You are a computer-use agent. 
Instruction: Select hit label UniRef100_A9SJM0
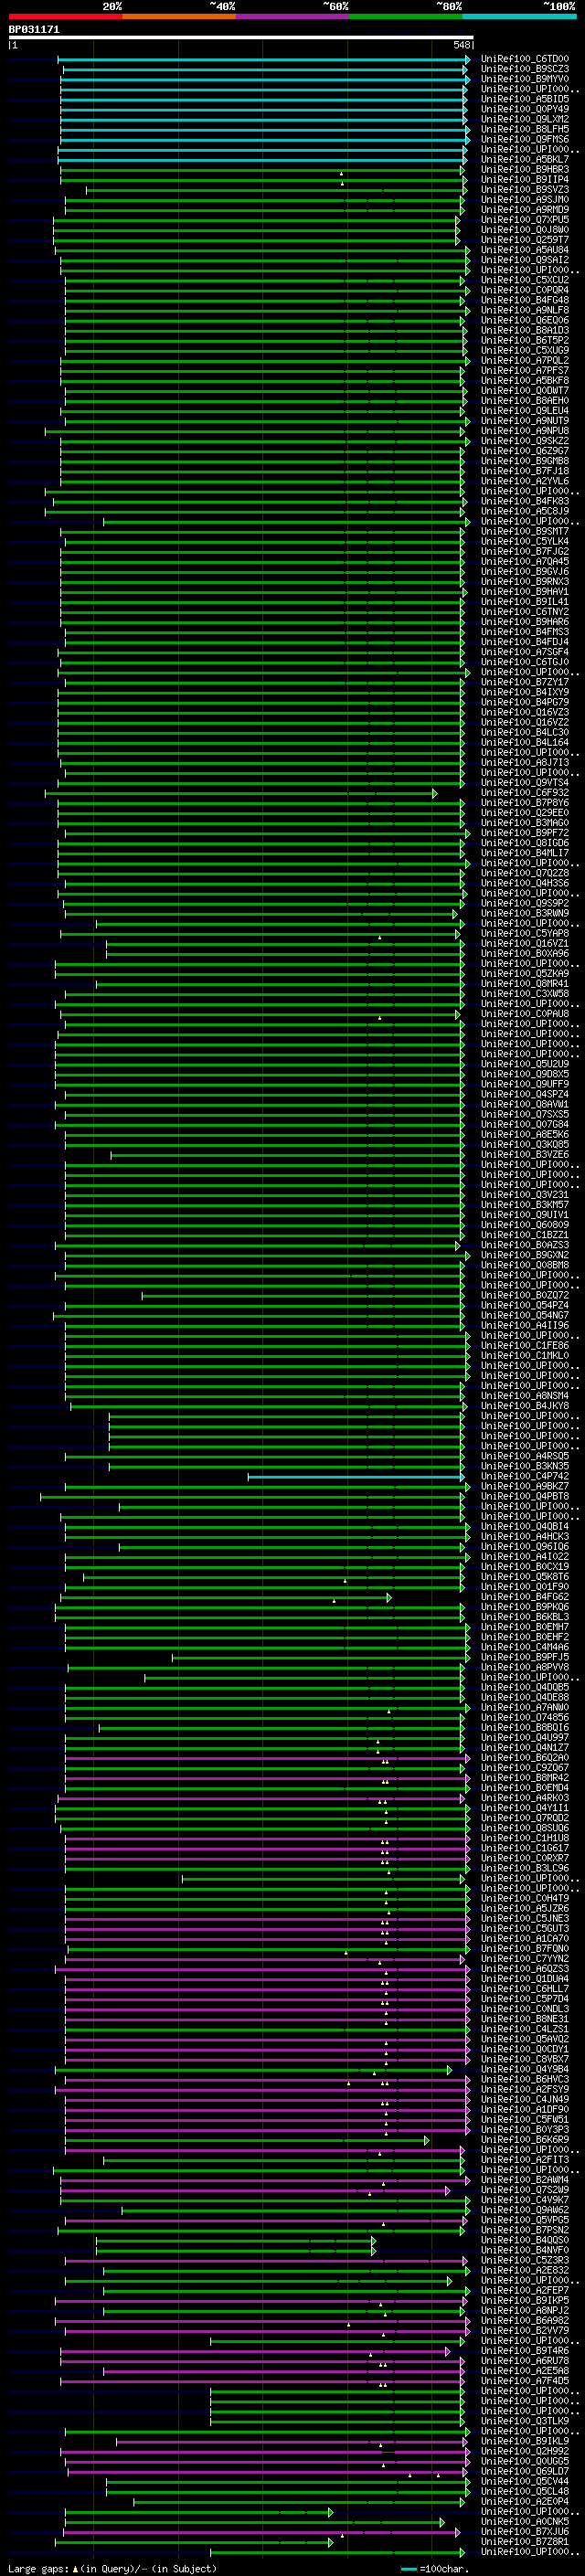point(525,200)
